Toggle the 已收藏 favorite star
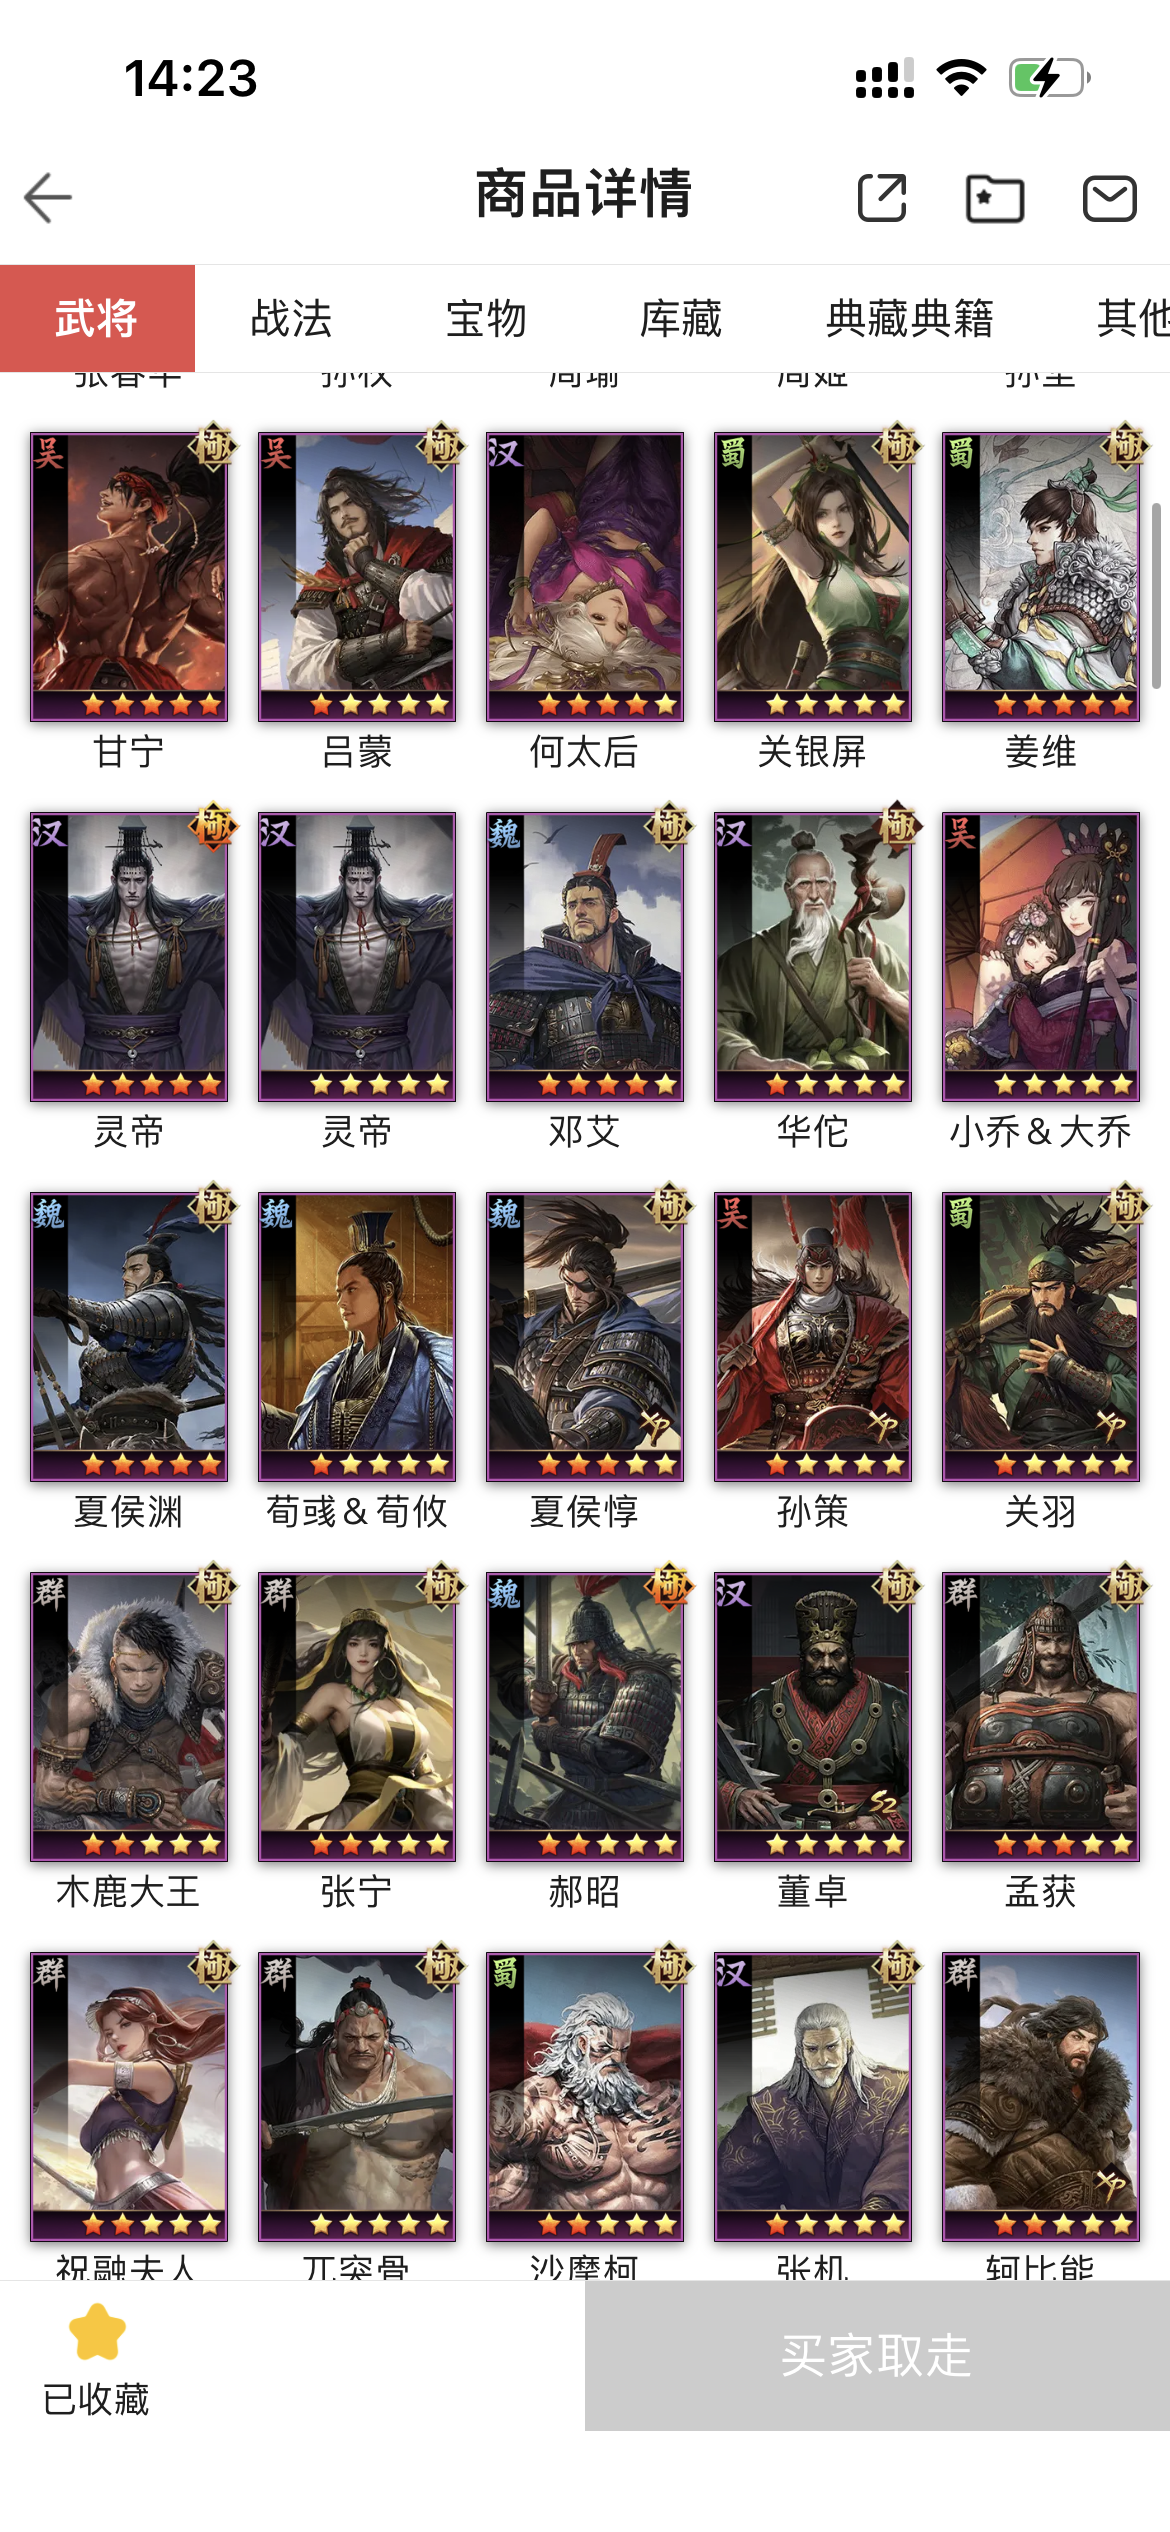 pos(96,2358)
